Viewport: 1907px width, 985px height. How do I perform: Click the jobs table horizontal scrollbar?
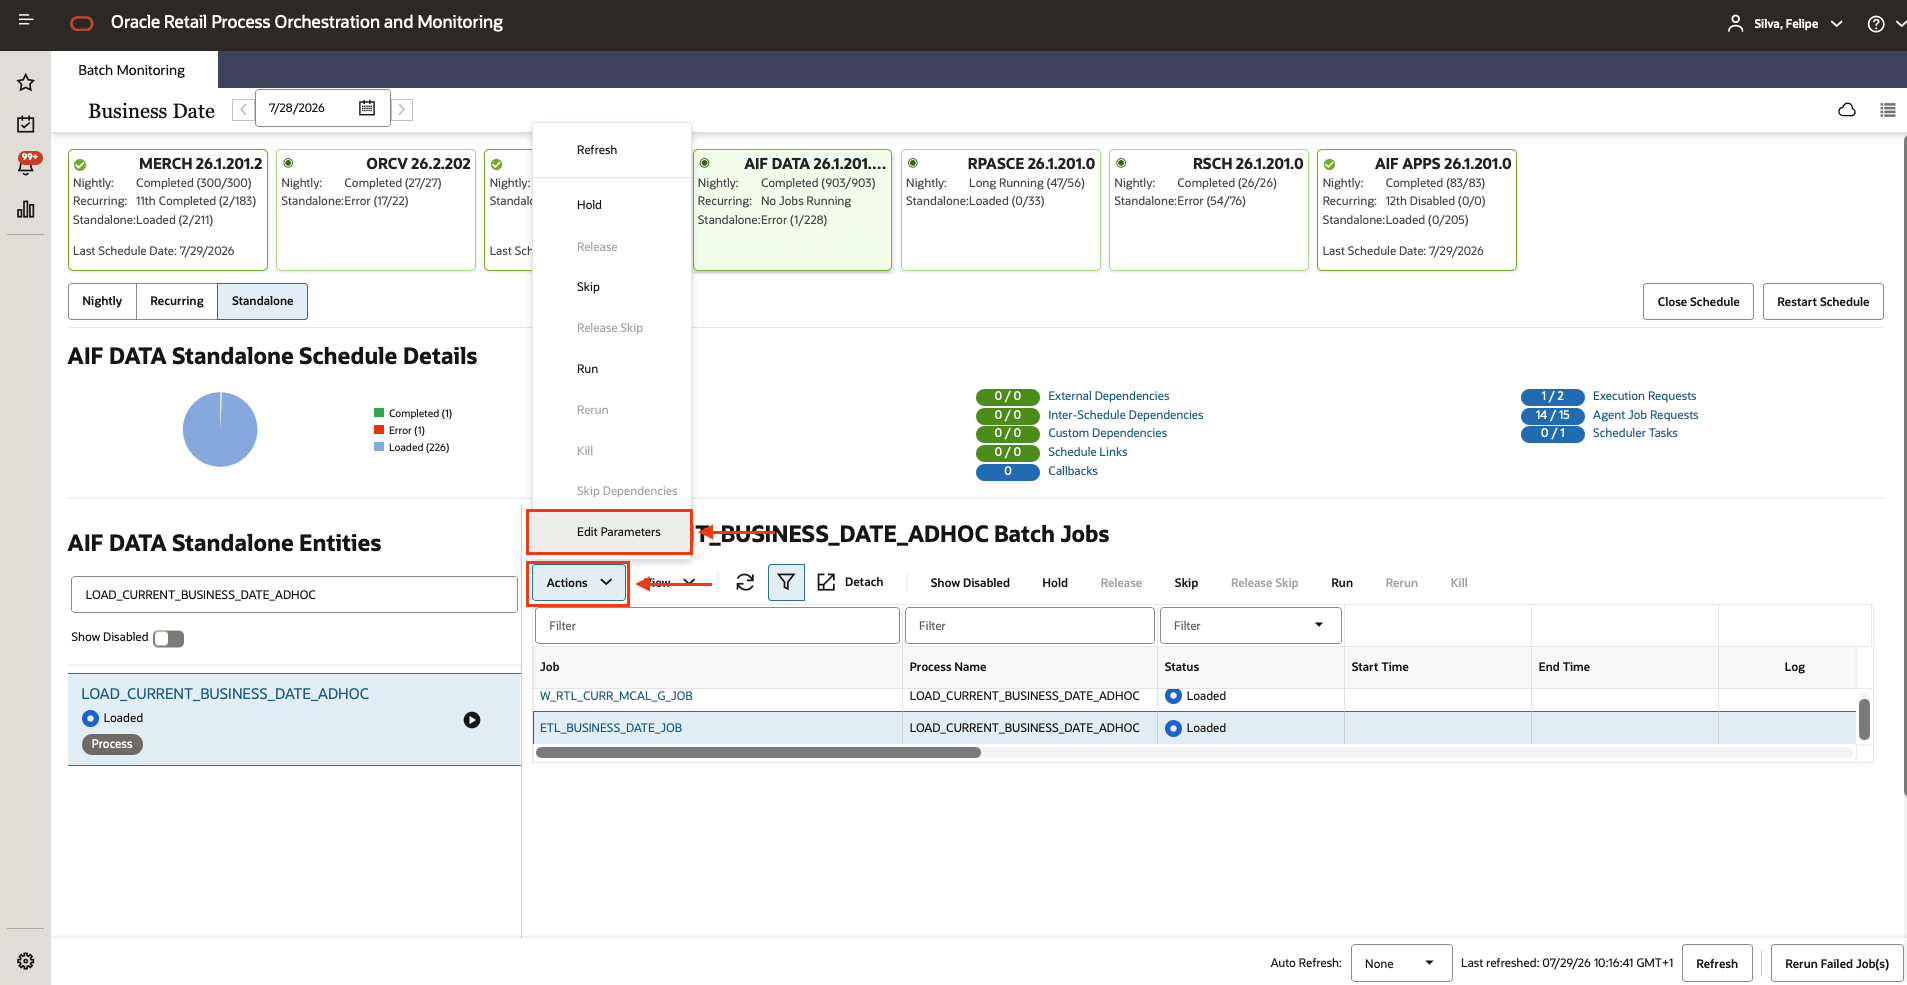click(758, 753)
